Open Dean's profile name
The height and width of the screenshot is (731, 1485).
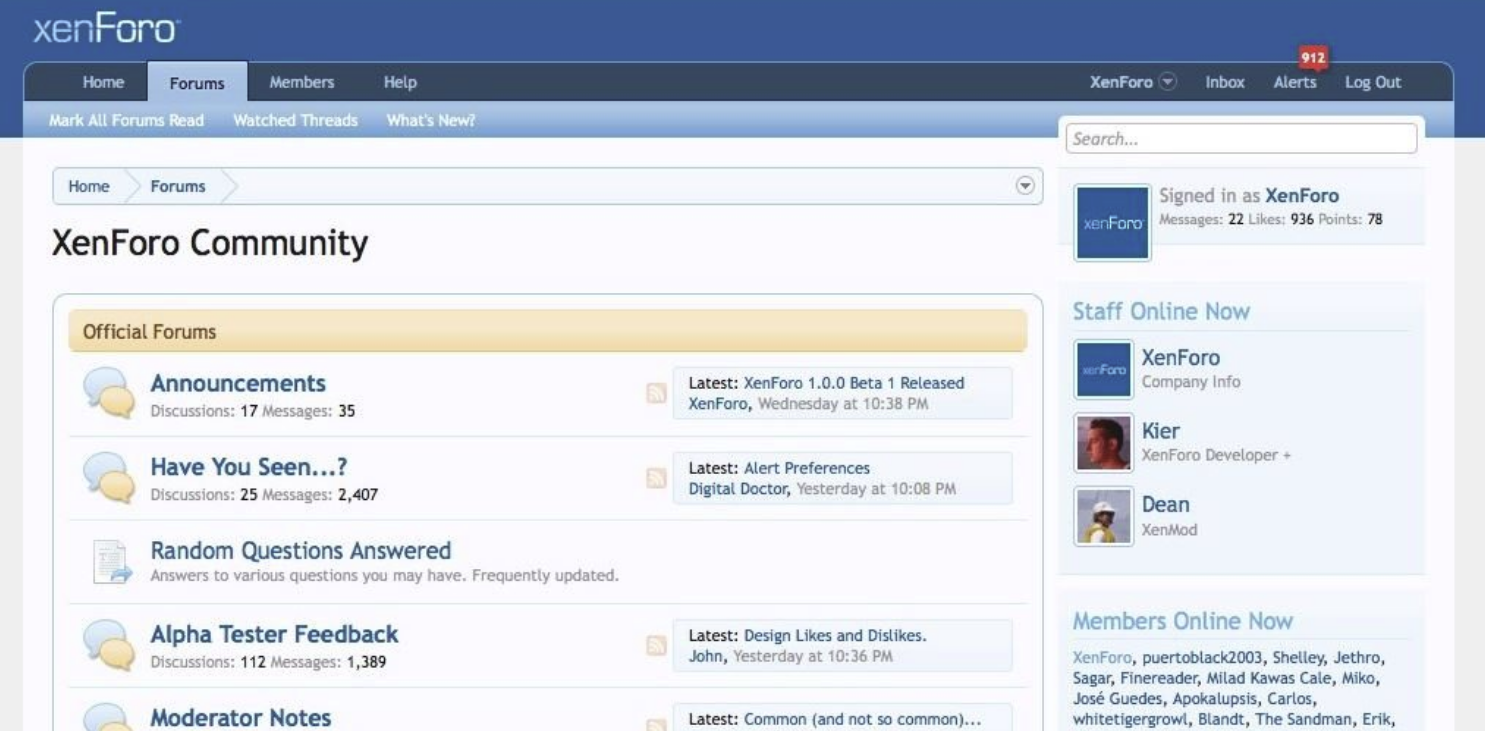1166,504
